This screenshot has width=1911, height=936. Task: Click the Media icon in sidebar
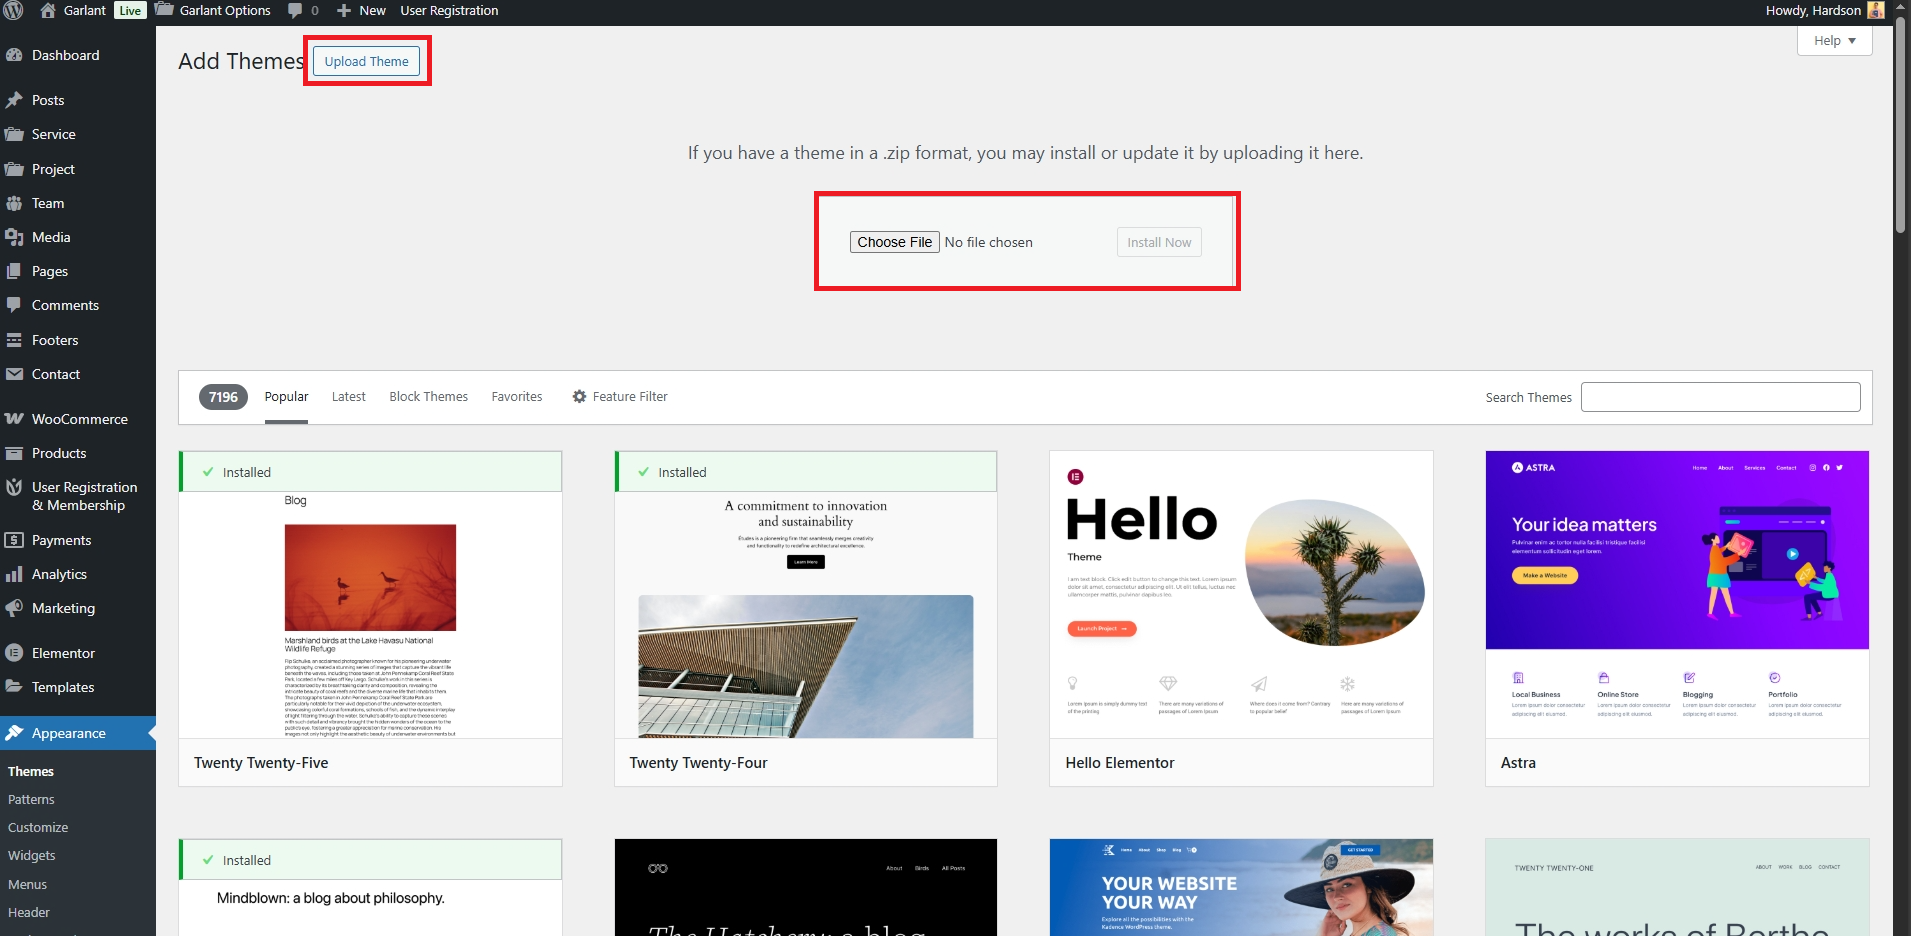click(14, 237)
